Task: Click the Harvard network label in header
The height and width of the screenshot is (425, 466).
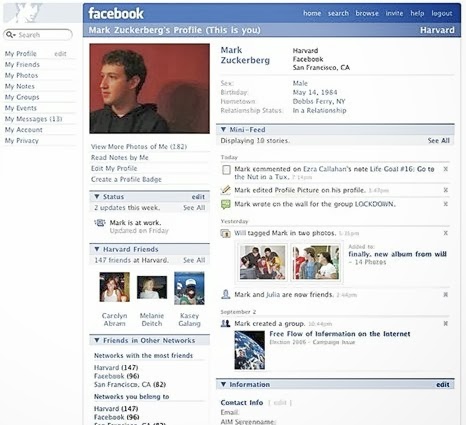Action: (437, 30)
